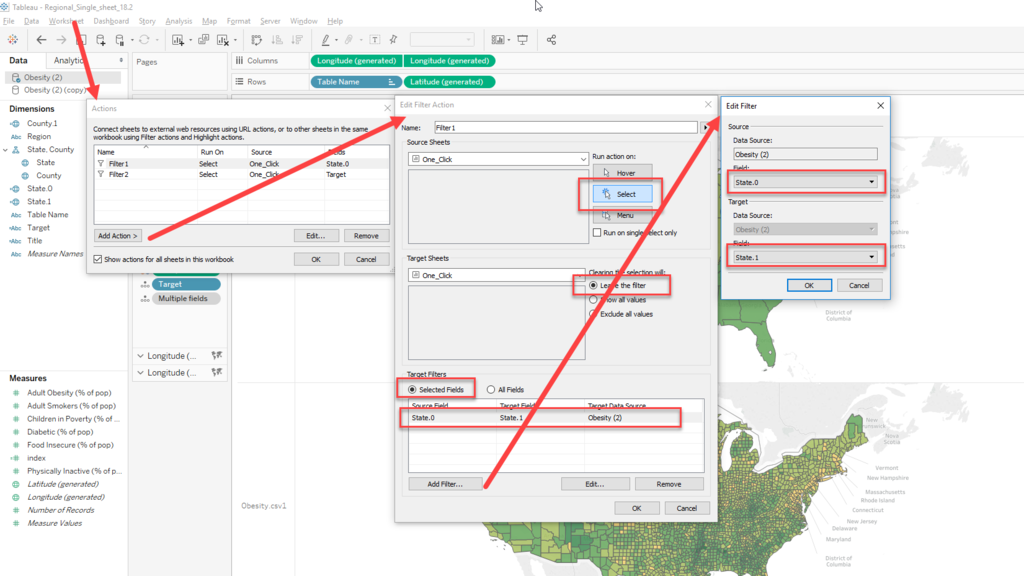Screen dimensions: 1024x576
Task: Click Remove in the Actions dialog
Action: pyautogui.click(x=366, y=236)
